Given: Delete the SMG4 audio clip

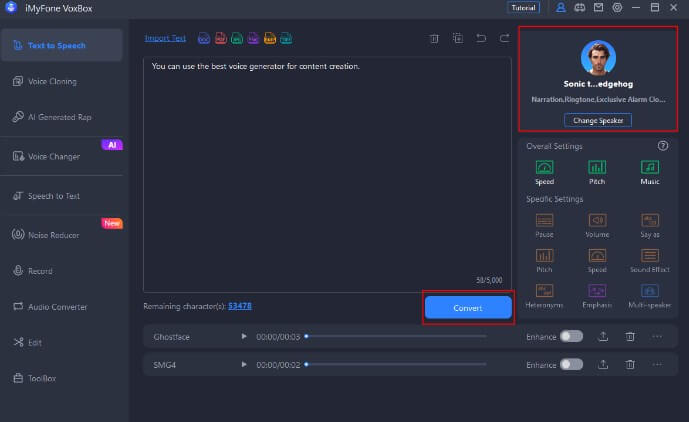Looking at the screenshot, I should (630, 364).
